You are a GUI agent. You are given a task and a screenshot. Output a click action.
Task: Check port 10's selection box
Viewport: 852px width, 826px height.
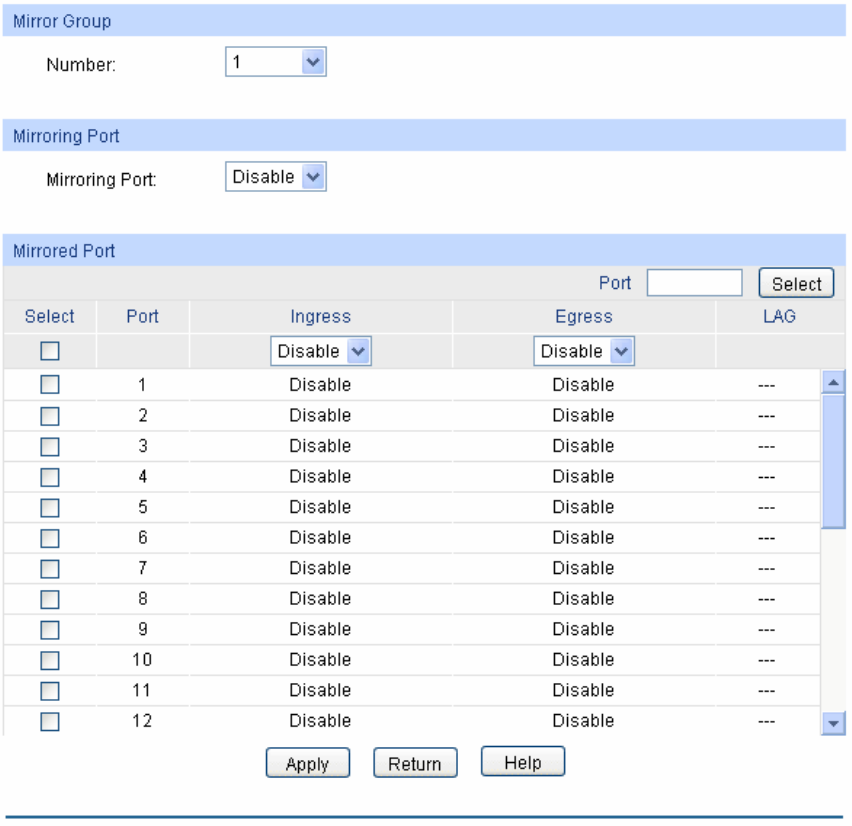tap(49, 660)
